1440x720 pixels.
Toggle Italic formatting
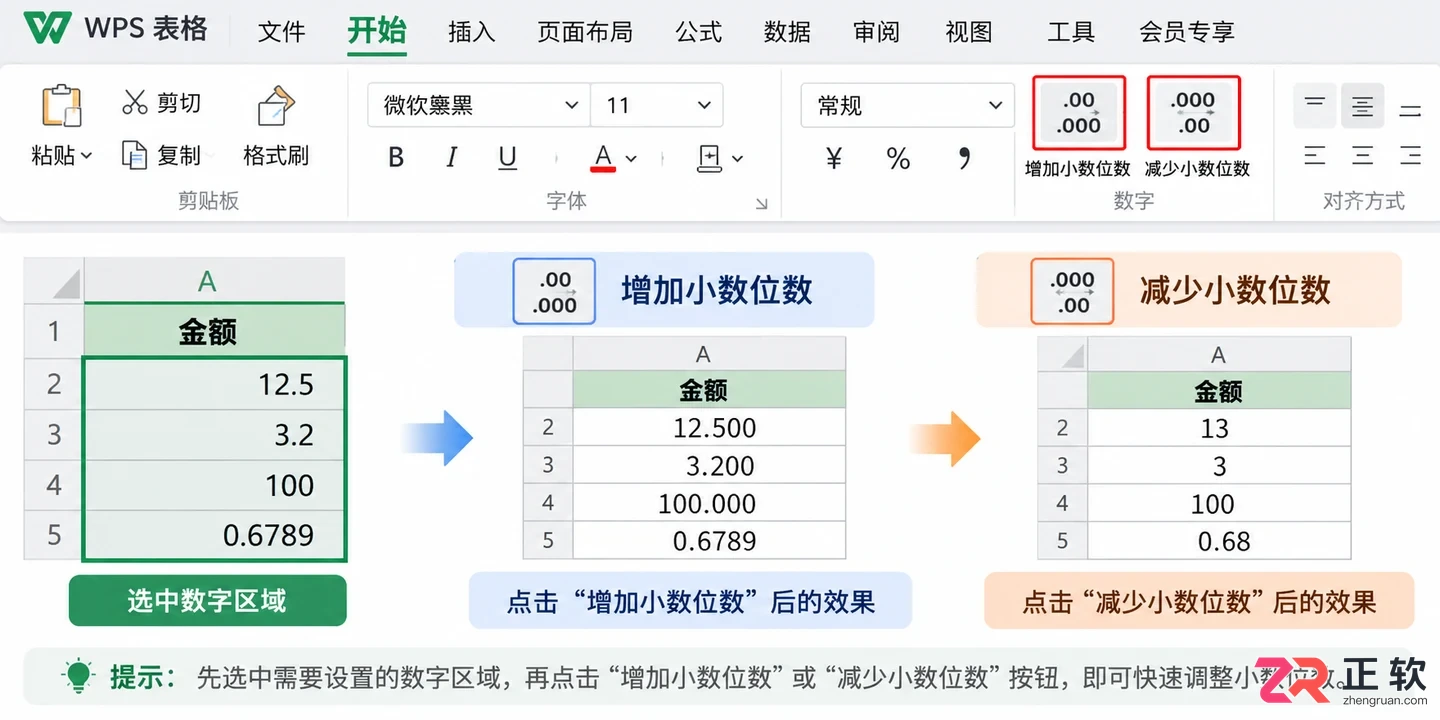click(x=452, y=158)
